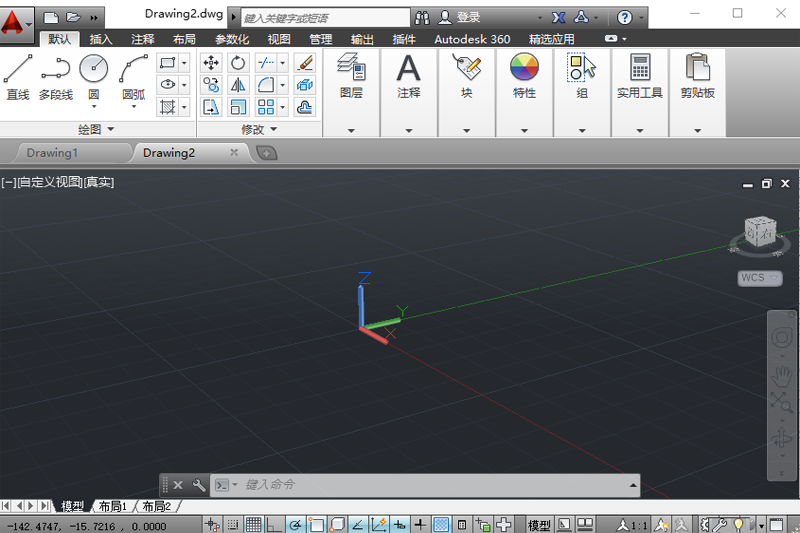Viewport: 800px width, 533px height.
Task: Activate the Rotate tool
Action: coord(238,63)
